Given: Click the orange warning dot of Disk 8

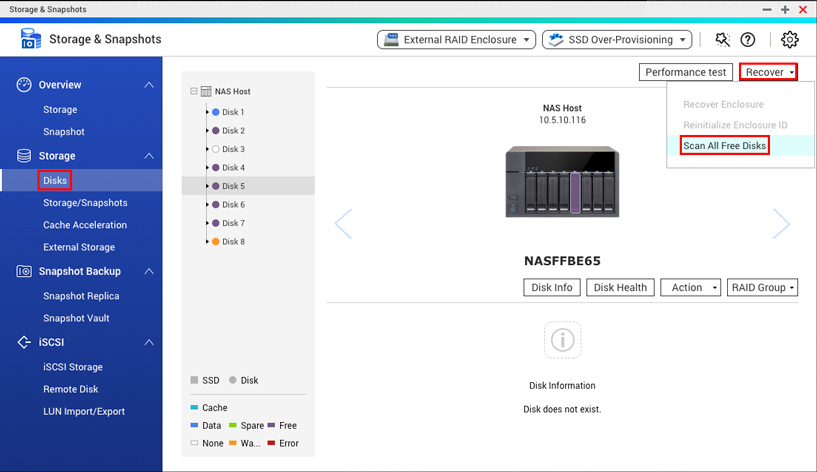Looking at the screenshot, I should 216,242.
